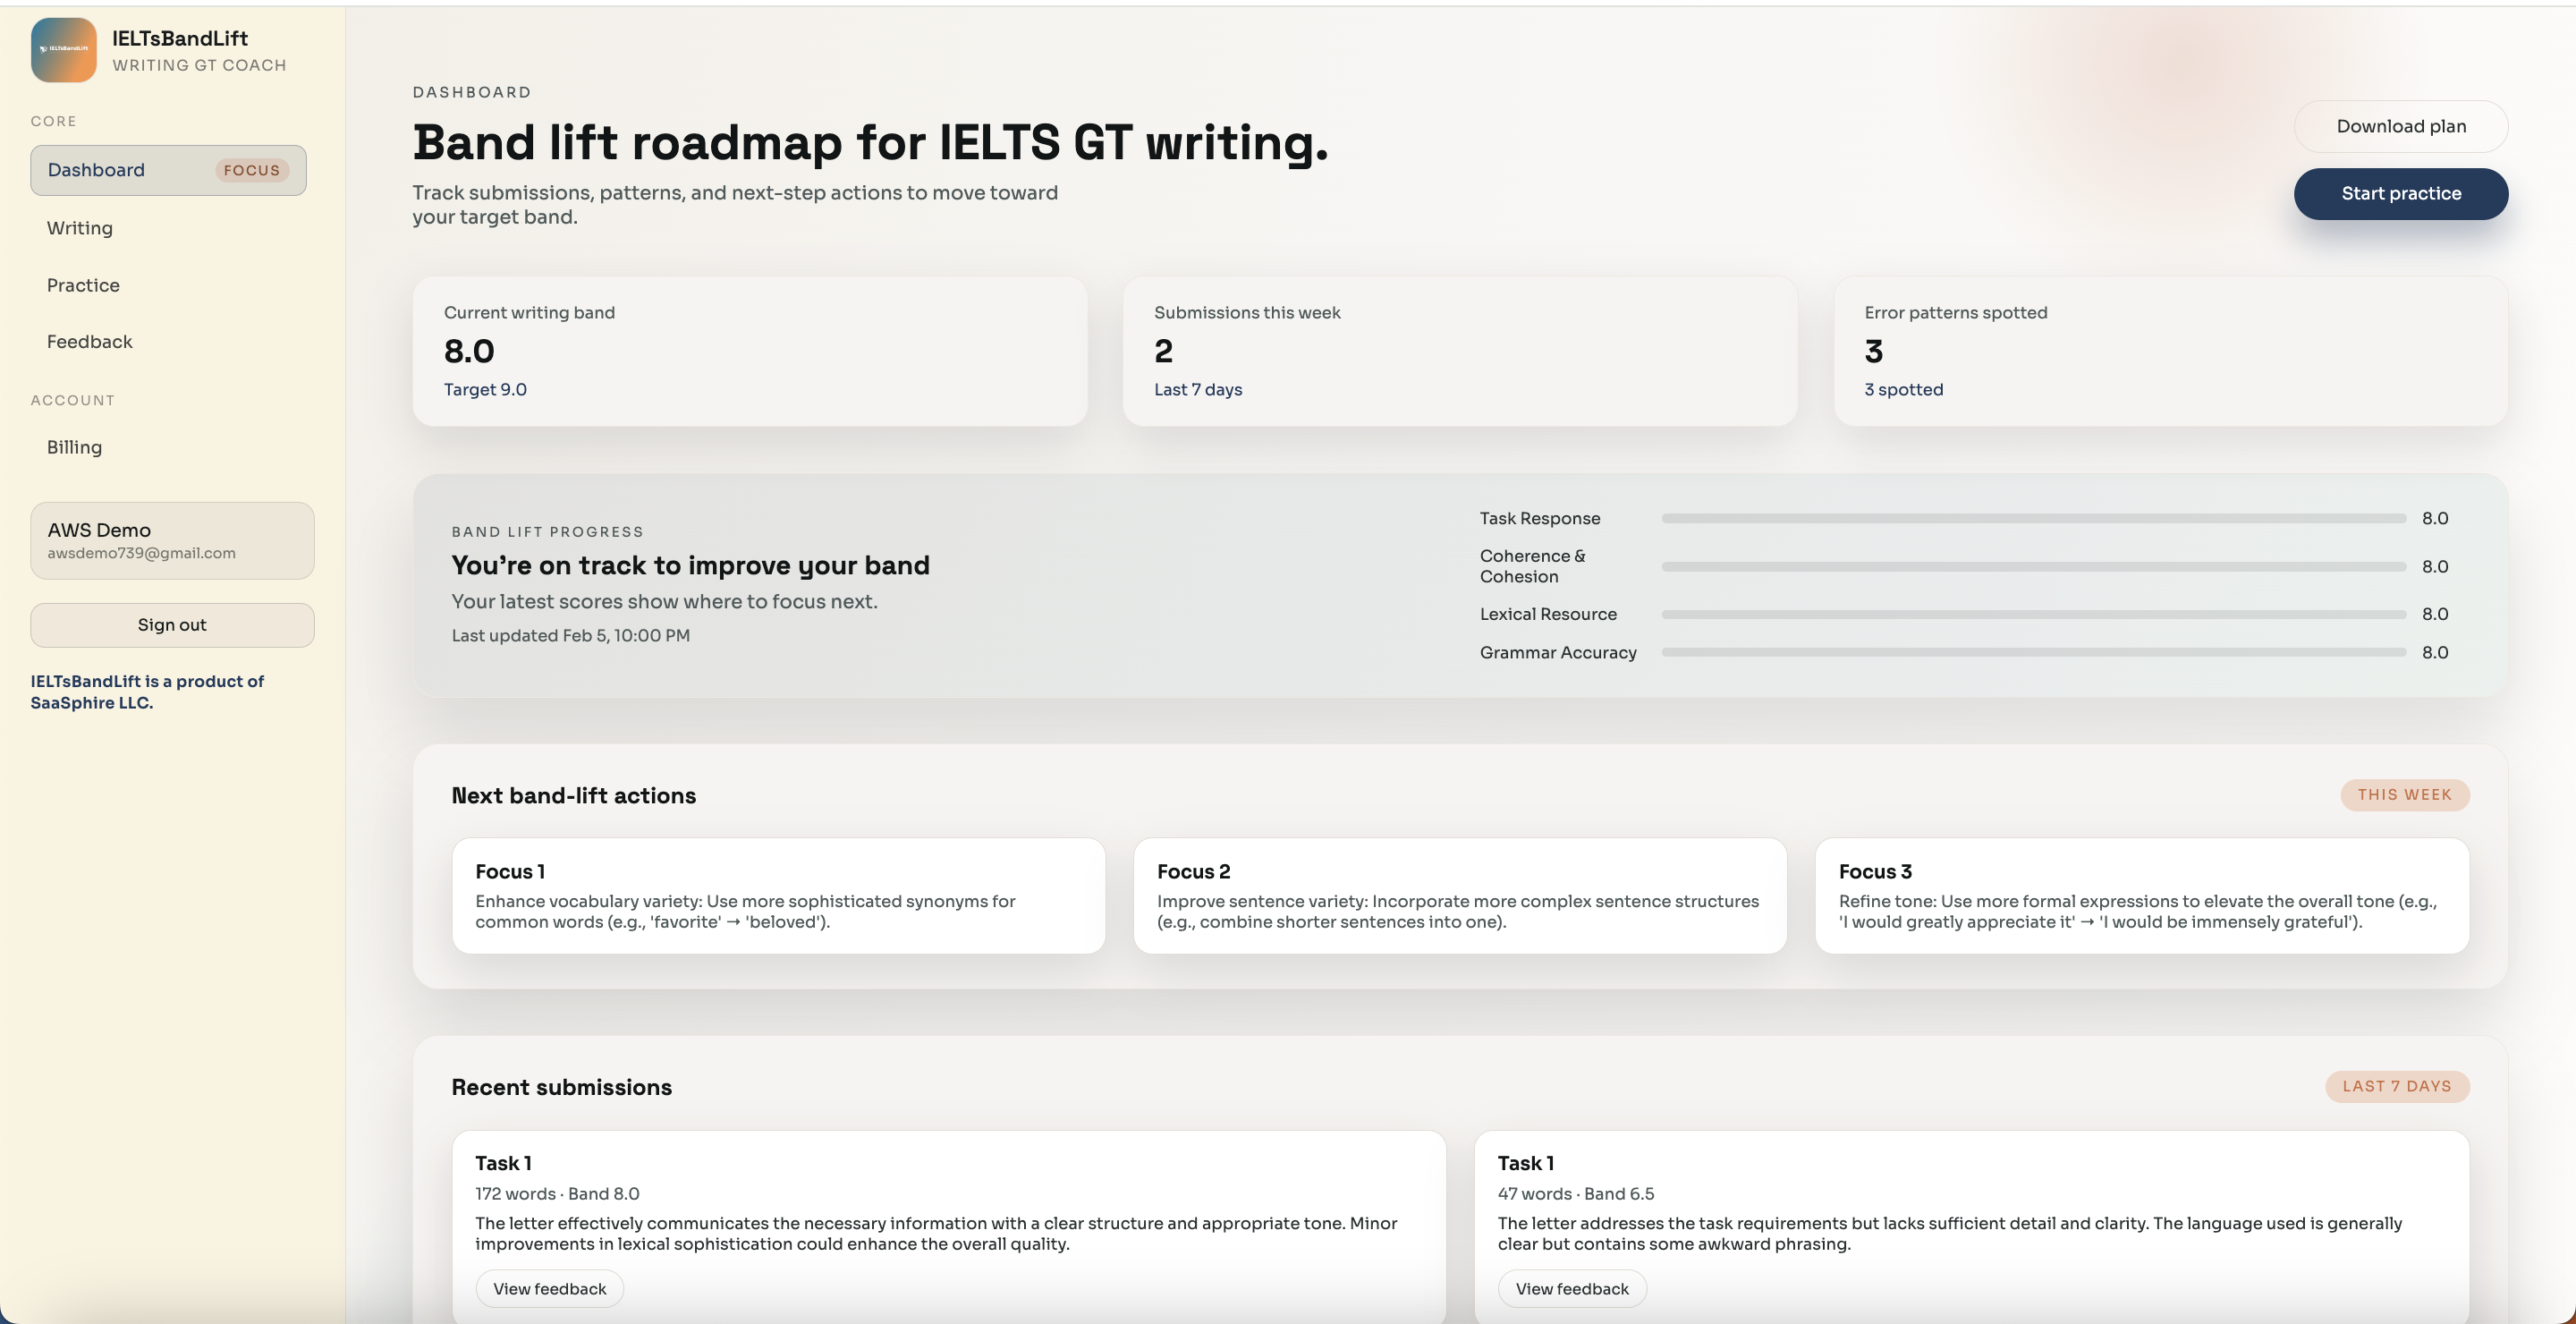Screen dimensions: 2576x1324
Task: Go to the Feedback section
Action: click(x=90, y=341)
